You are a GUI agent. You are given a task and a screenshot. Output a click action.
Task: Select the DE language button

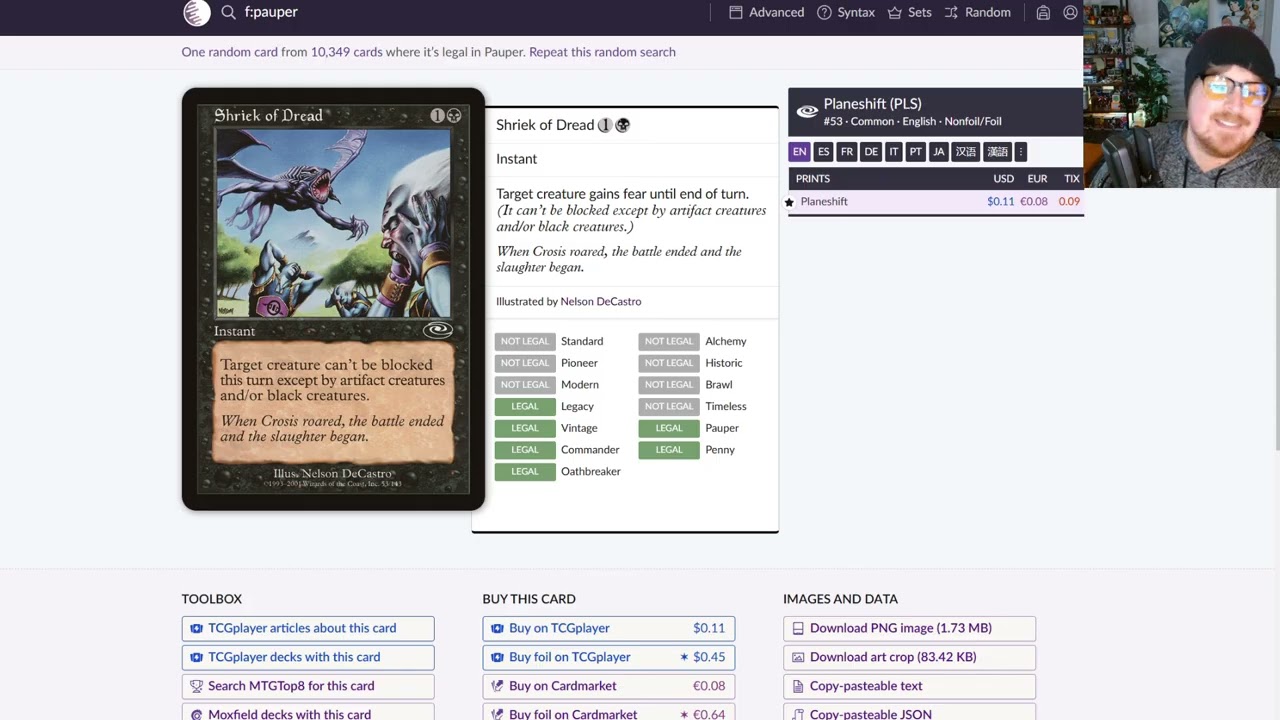pos(871,152)
